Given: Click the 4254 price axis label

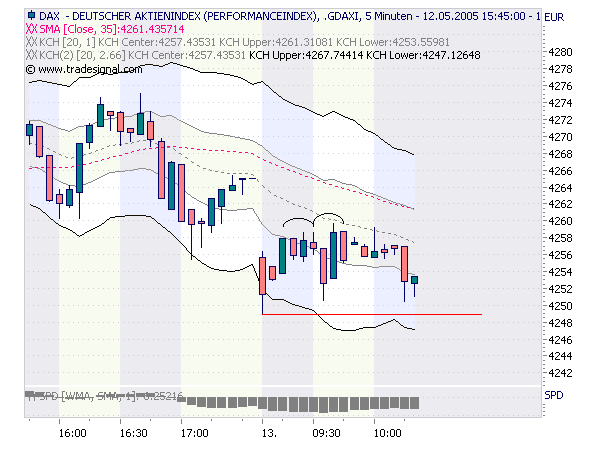Looking at the screenshot, I should pos(560,272).
